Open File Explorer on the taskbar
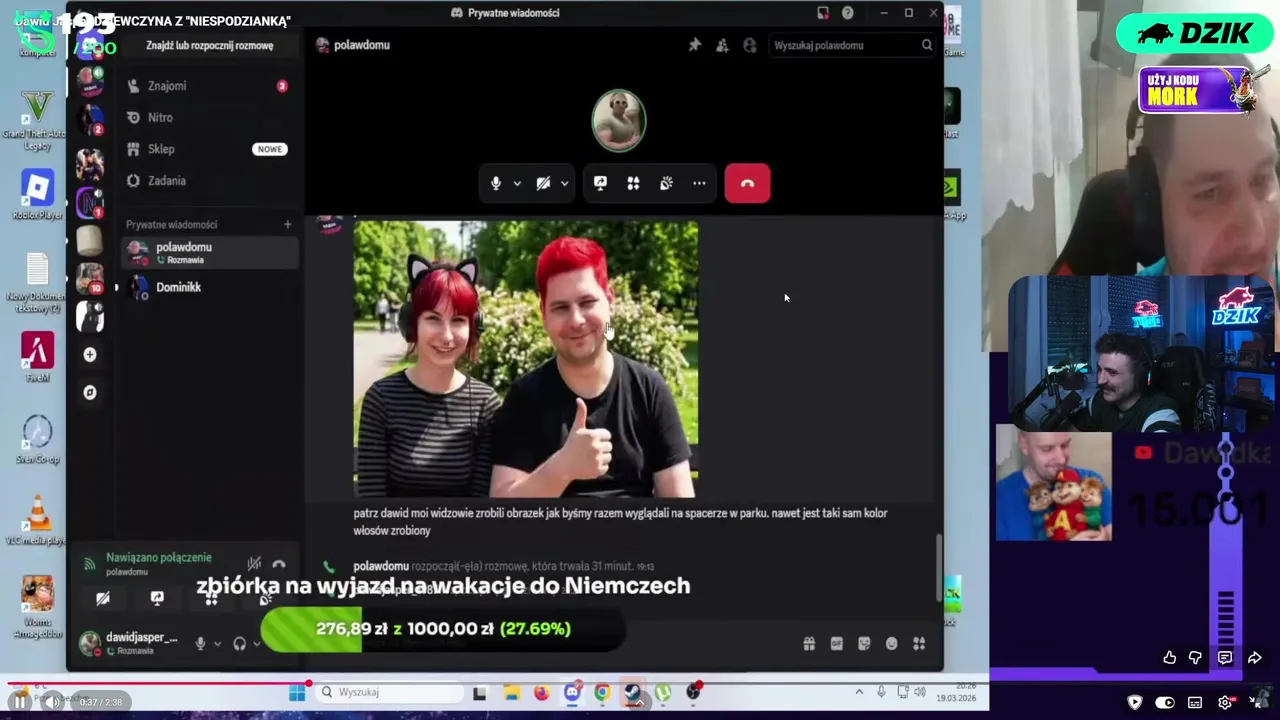Viewport: 1280px width, 720px height. [x=511, y=692]
